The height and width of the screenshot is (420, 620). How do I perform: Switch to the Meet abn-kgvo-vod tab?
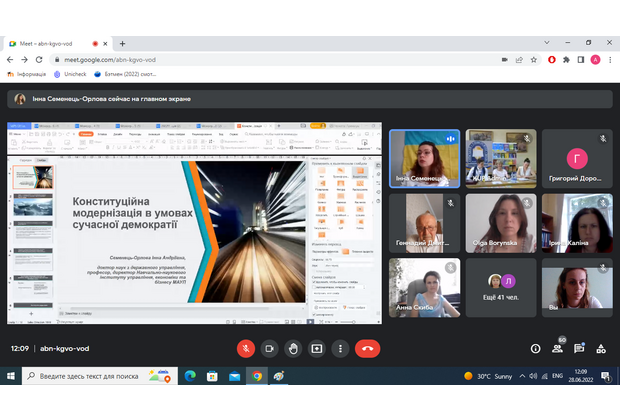55,44
